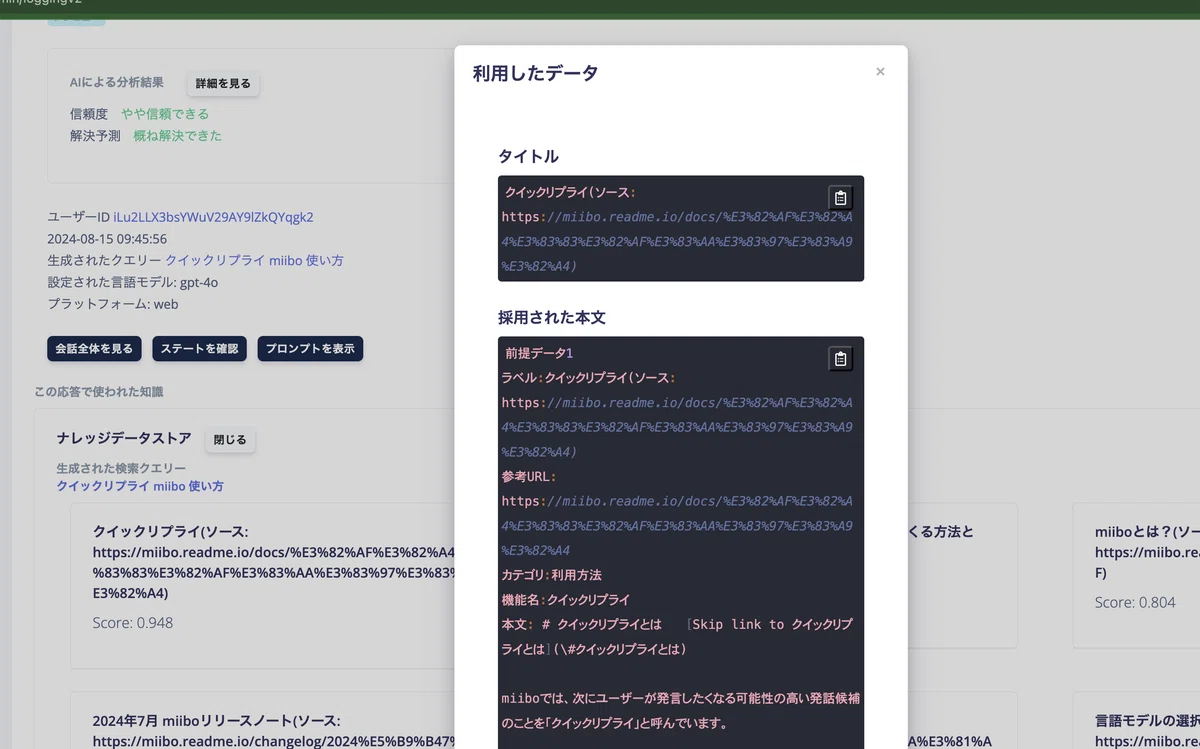1200x749 pixels.
Task: Open the miiboとは？ result card scored 0.804
Action: point(1137,575)
